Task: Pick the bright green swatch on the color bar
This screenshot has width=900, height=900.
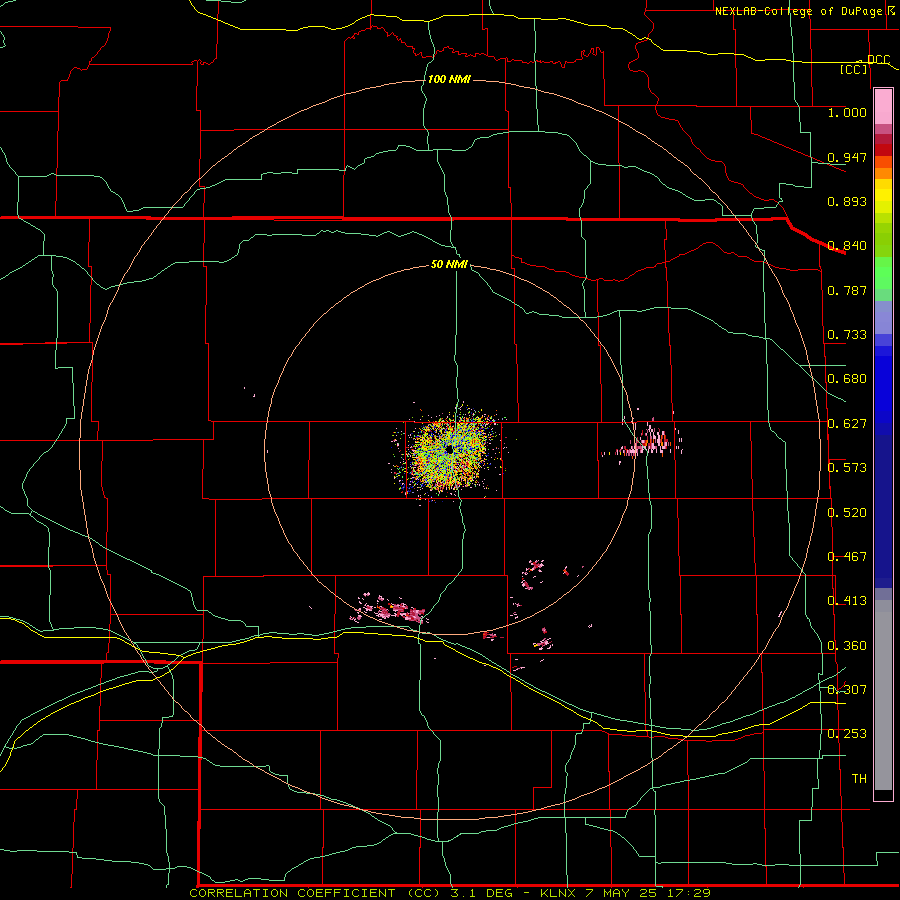Action: click(883, 273)
